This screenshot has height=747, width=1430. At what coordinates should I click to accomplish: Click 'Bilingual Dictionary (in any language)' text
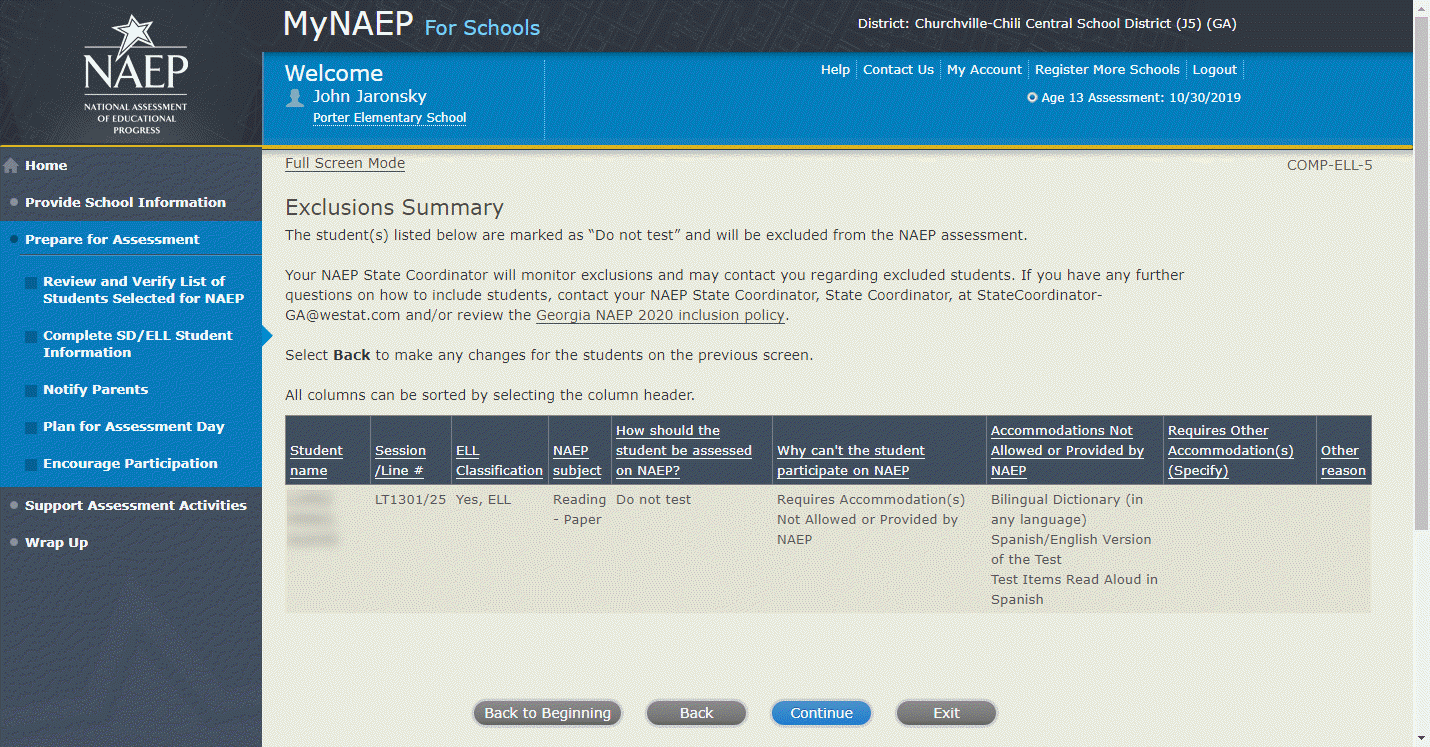pyautogui.click(x=1067, y=509)
